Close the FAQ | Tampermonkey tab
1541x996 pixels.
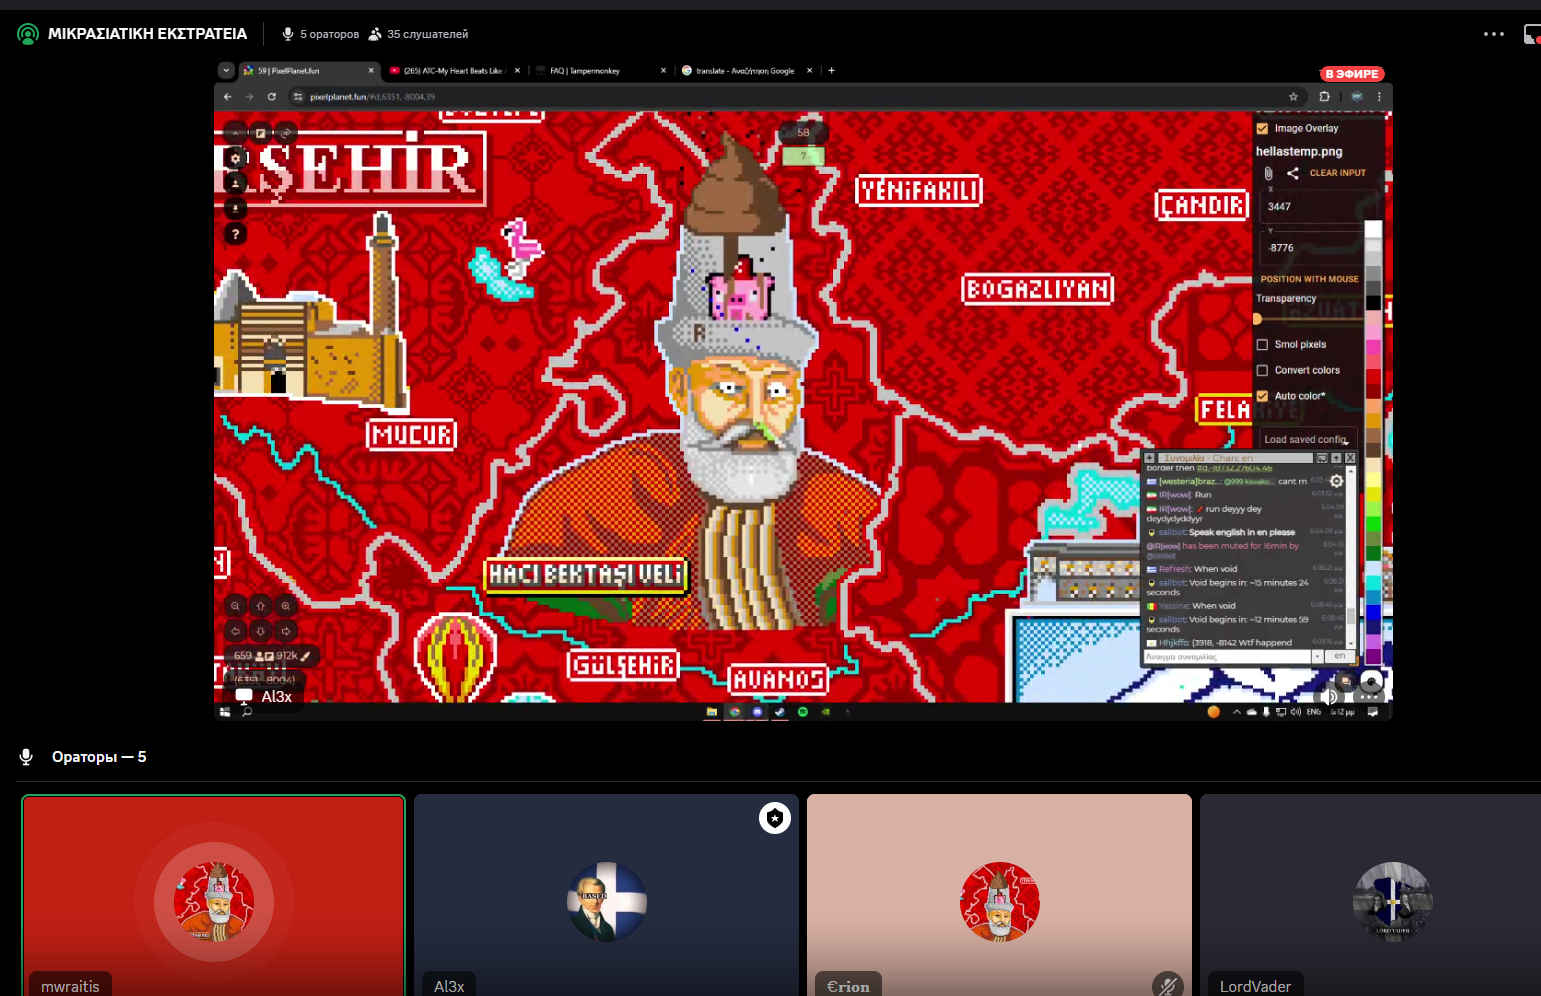click(x=663, y=71)
